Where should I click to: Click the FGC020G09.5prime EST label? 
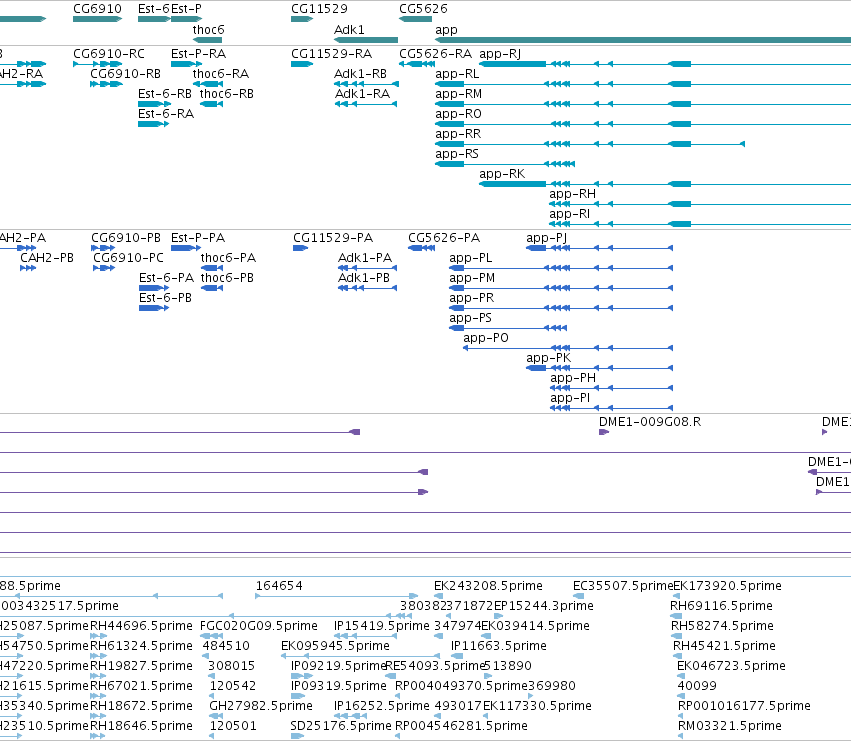(x=259, y=626)
